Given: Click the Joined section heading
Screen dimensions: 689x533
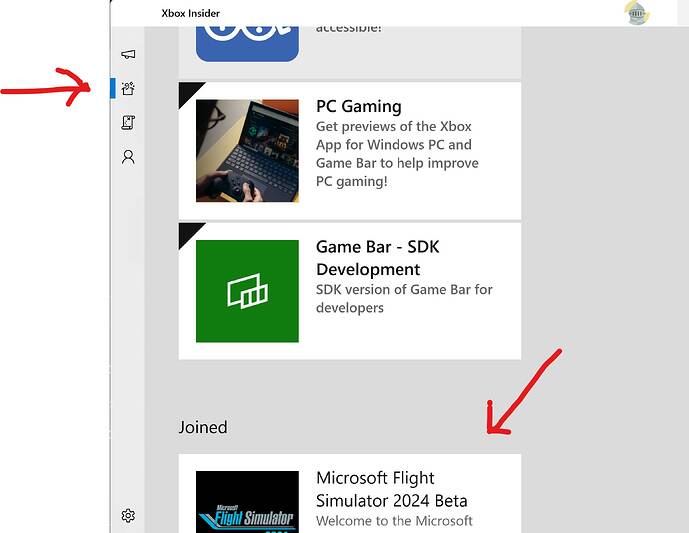Looking at the screenshot, I should (203, 427).
